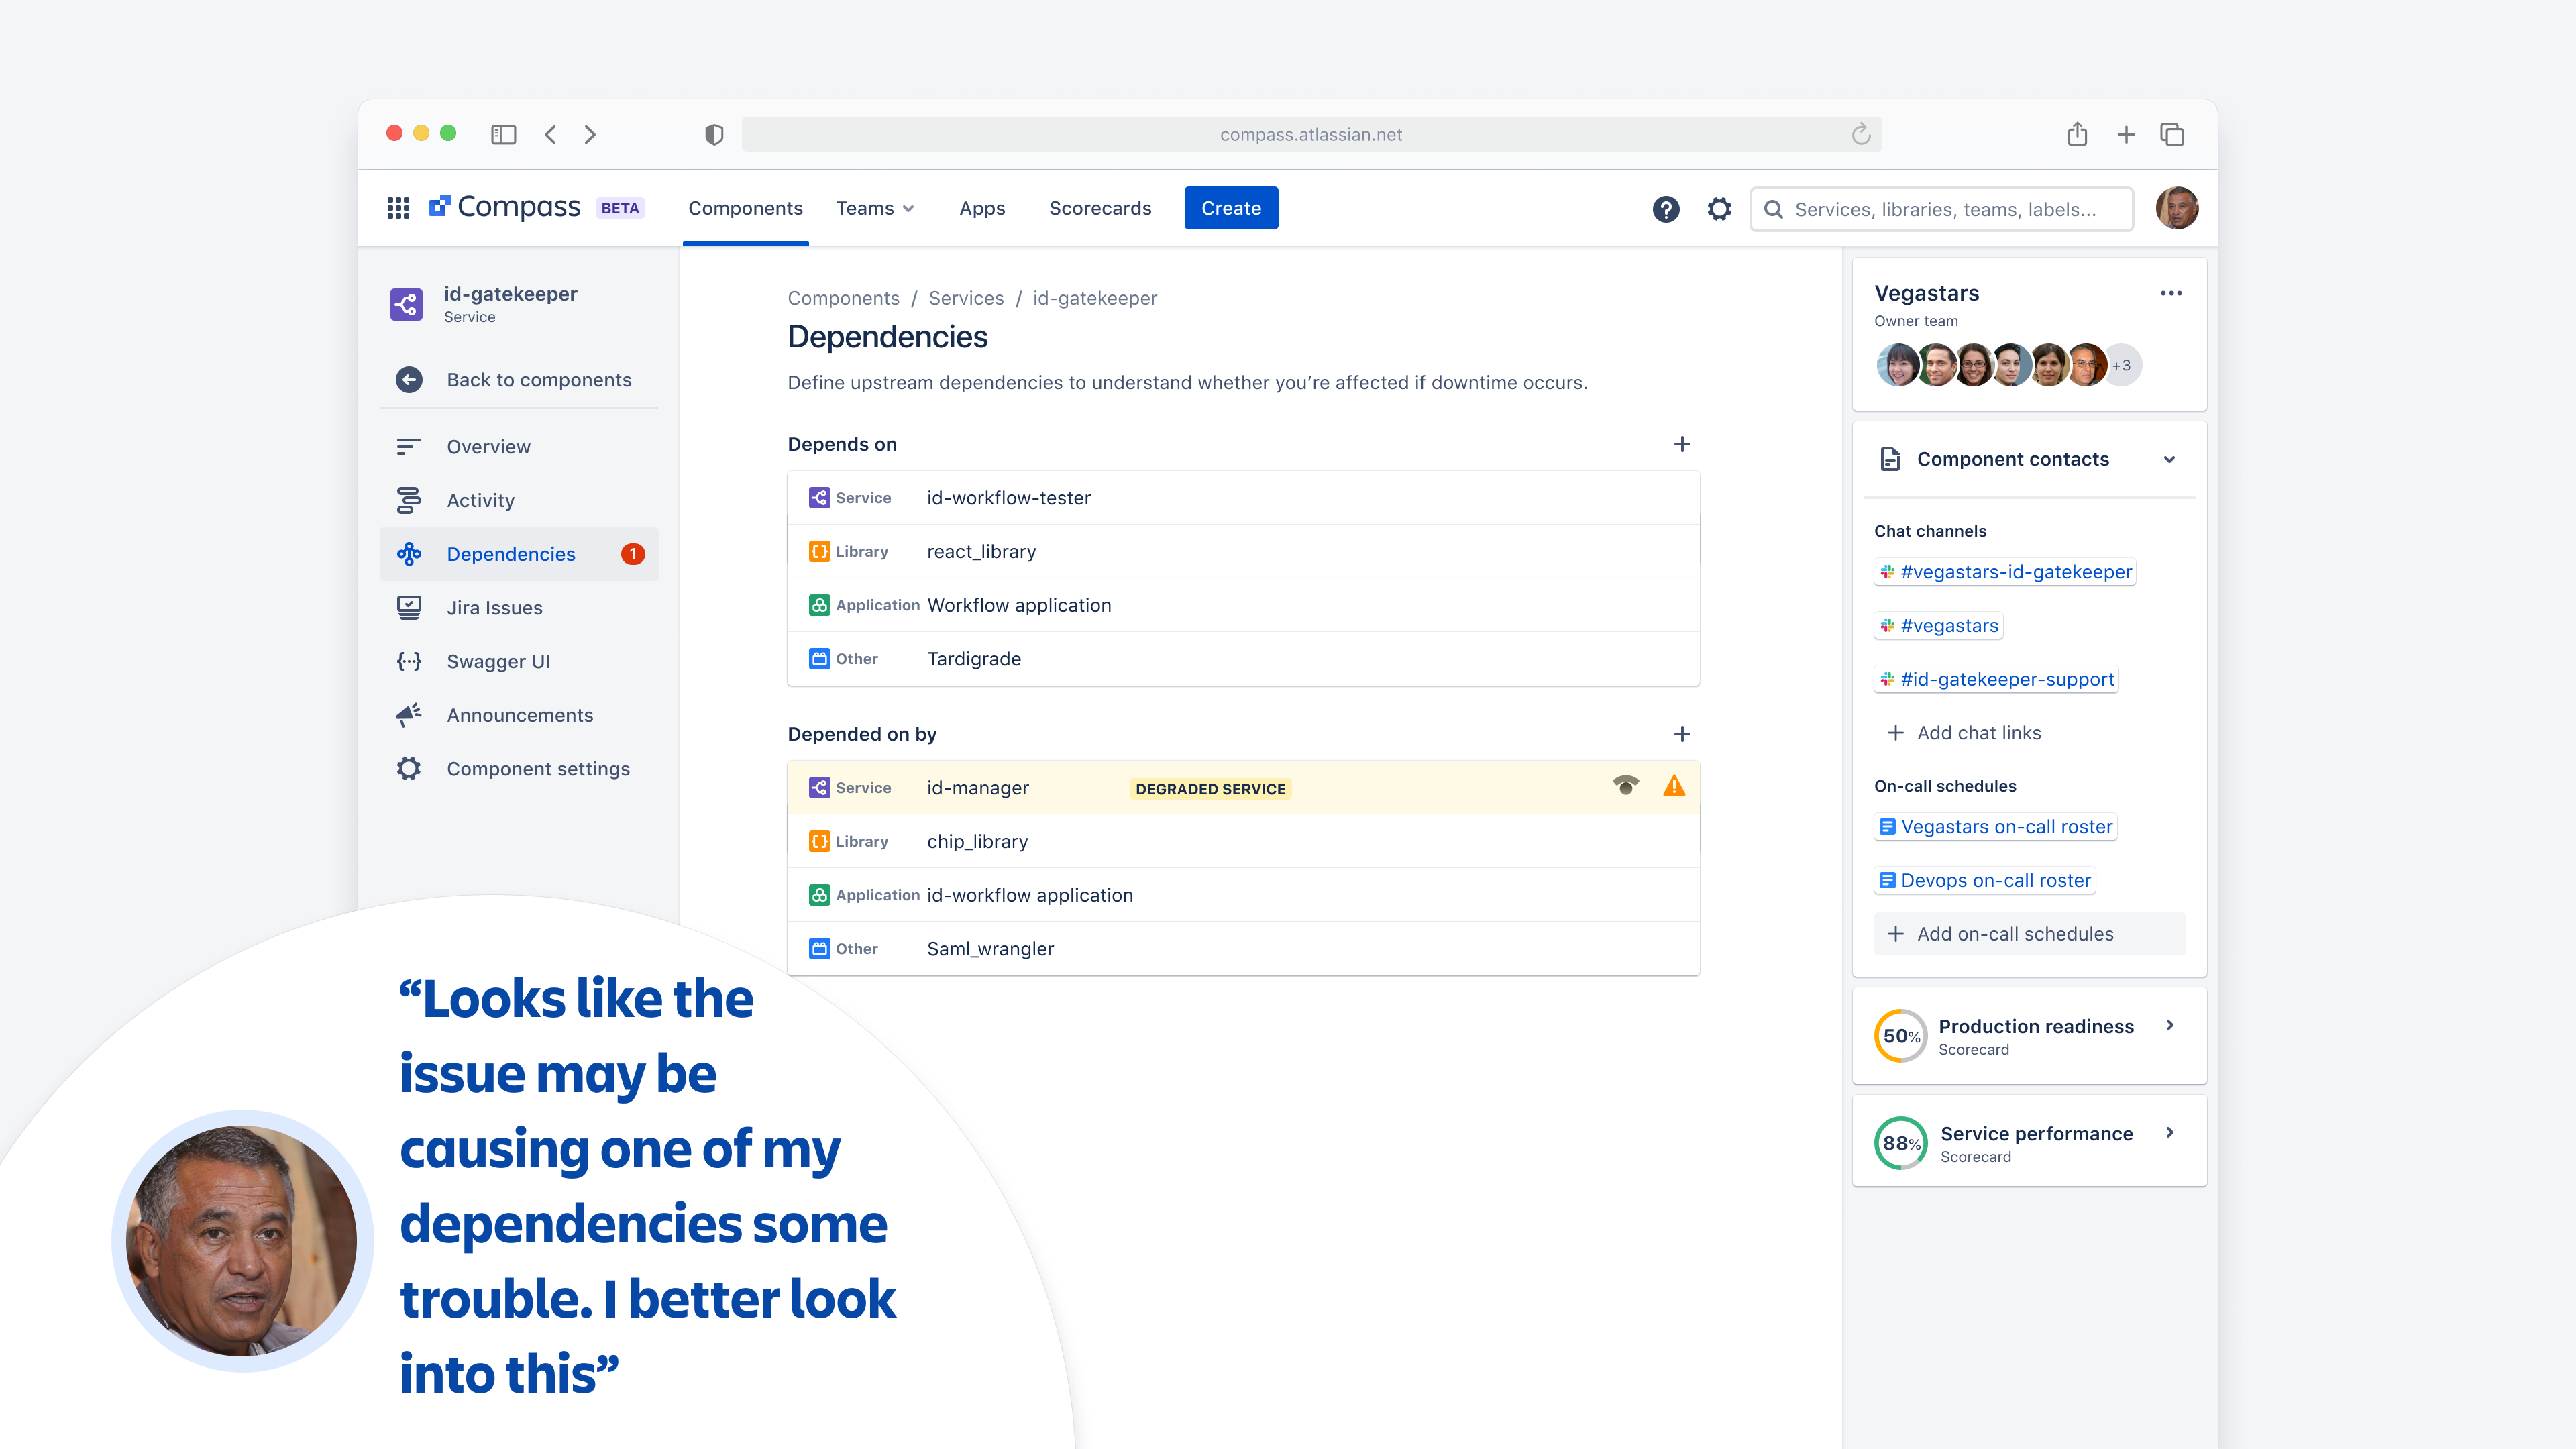Focus the search services field
This screenshot has width=2576, height=1449.
(1942, 209)
